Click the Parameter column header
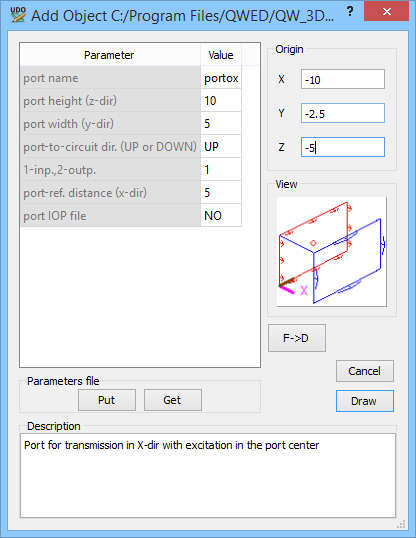This screenshot has width=416, height=538. [x=110, y=55]
